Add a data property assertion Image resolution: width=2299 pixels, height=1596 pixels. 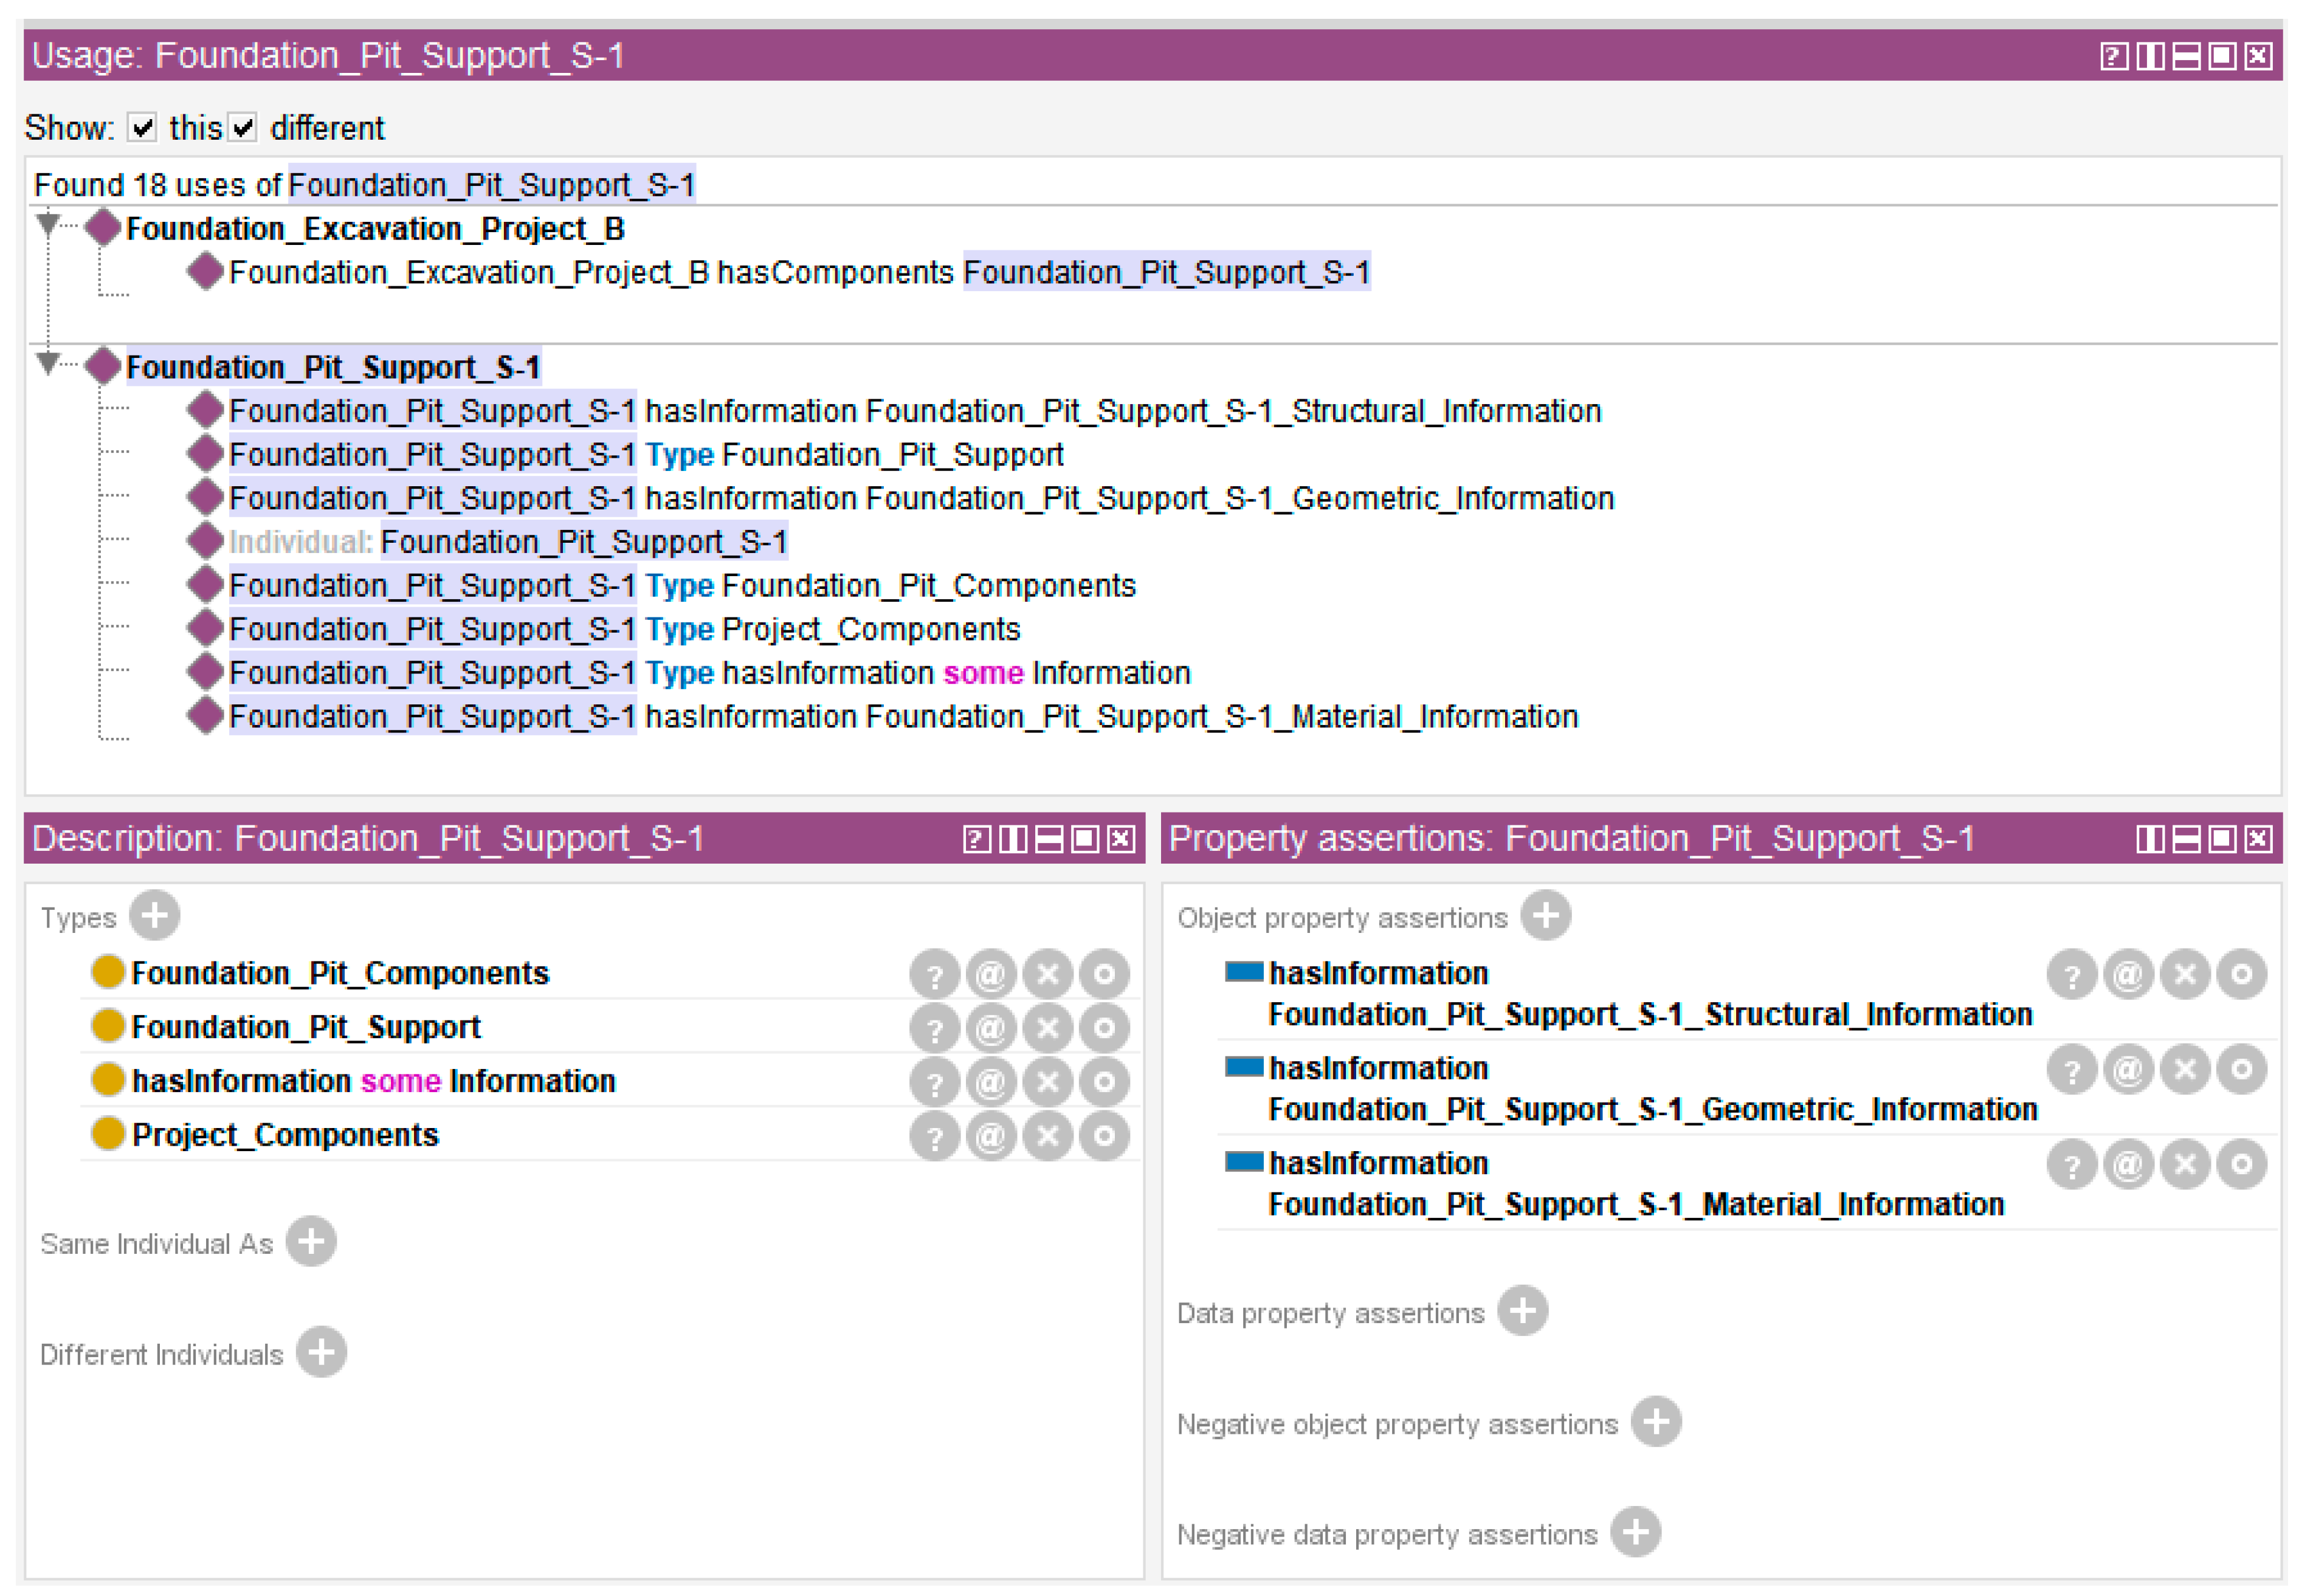[x=1523, y=1311]
